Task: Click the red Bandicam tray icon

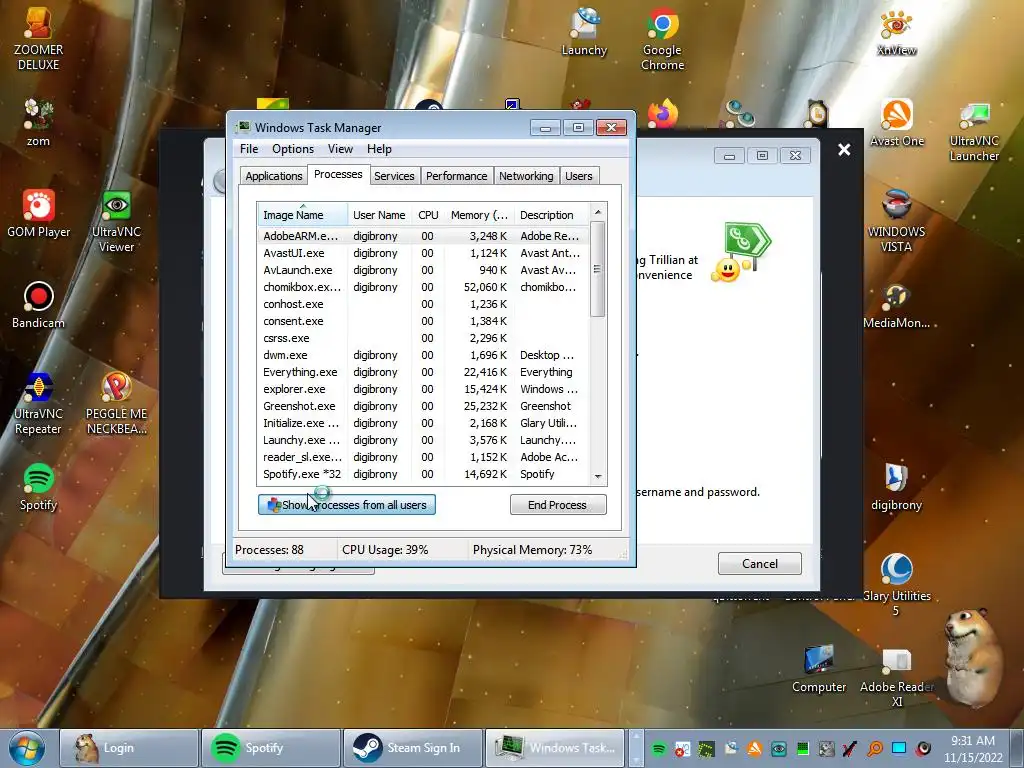Action: pyautogui.click(x=923, y=748)
